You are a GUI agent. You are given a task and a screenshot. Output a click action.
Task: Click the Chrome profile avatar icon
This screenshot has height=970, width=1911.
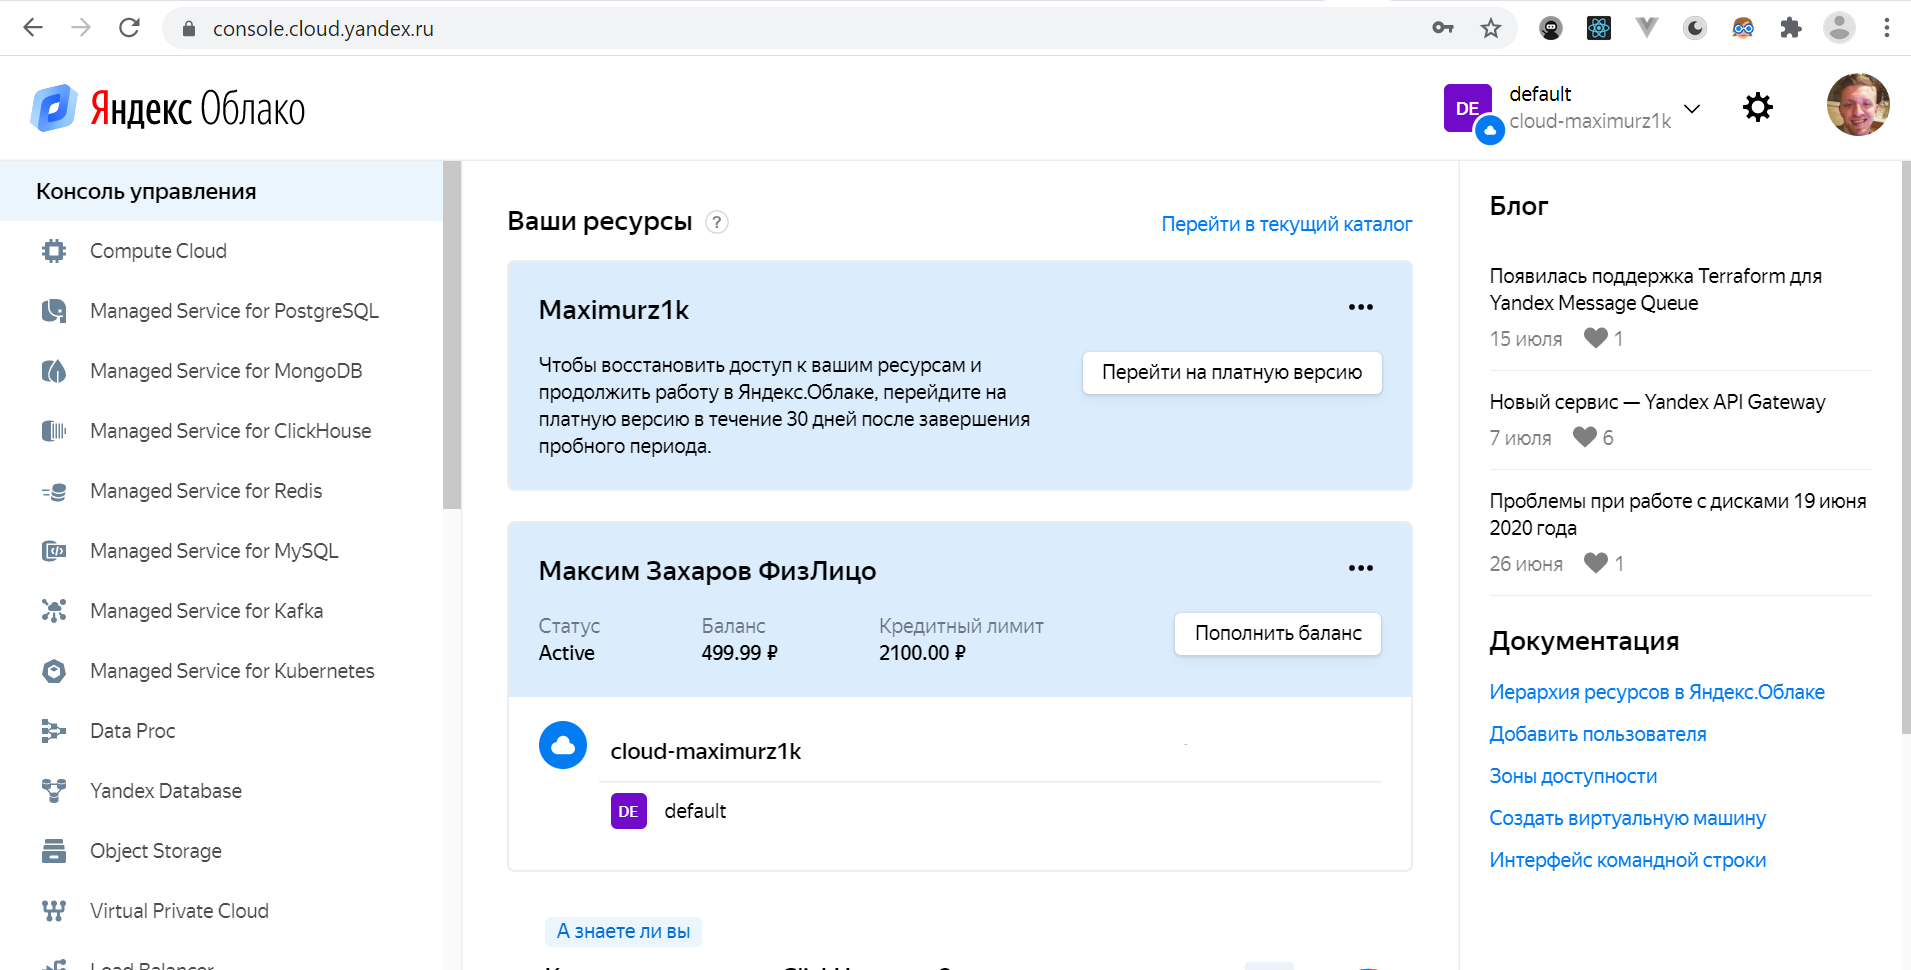tap(1839, 28)
